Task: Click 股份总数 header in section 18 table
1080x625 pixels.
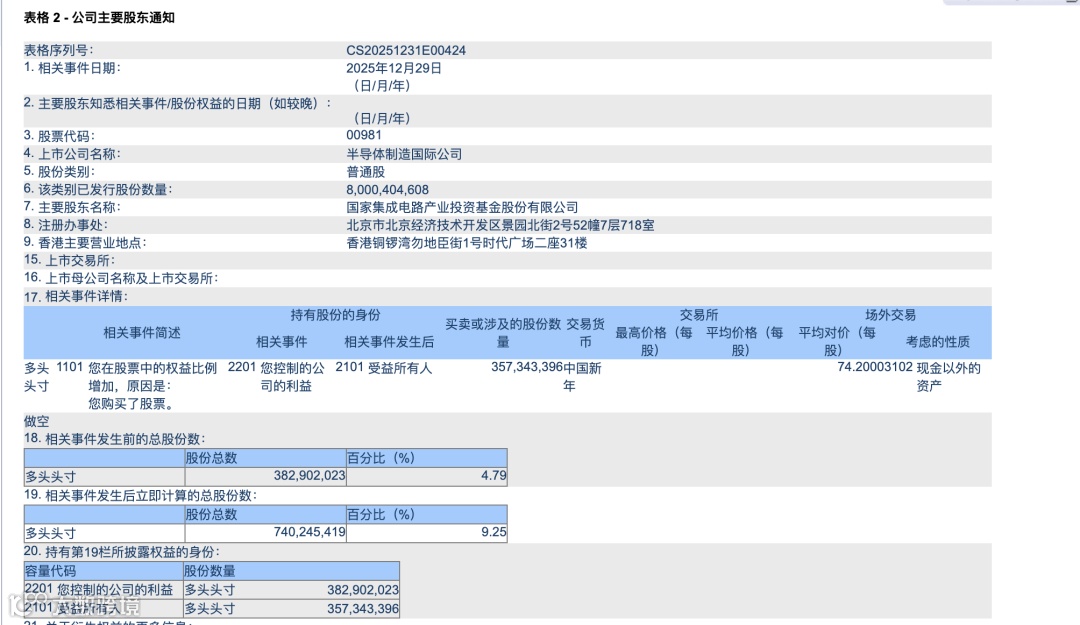Action: pyautogui.click(x=211, y=458)
